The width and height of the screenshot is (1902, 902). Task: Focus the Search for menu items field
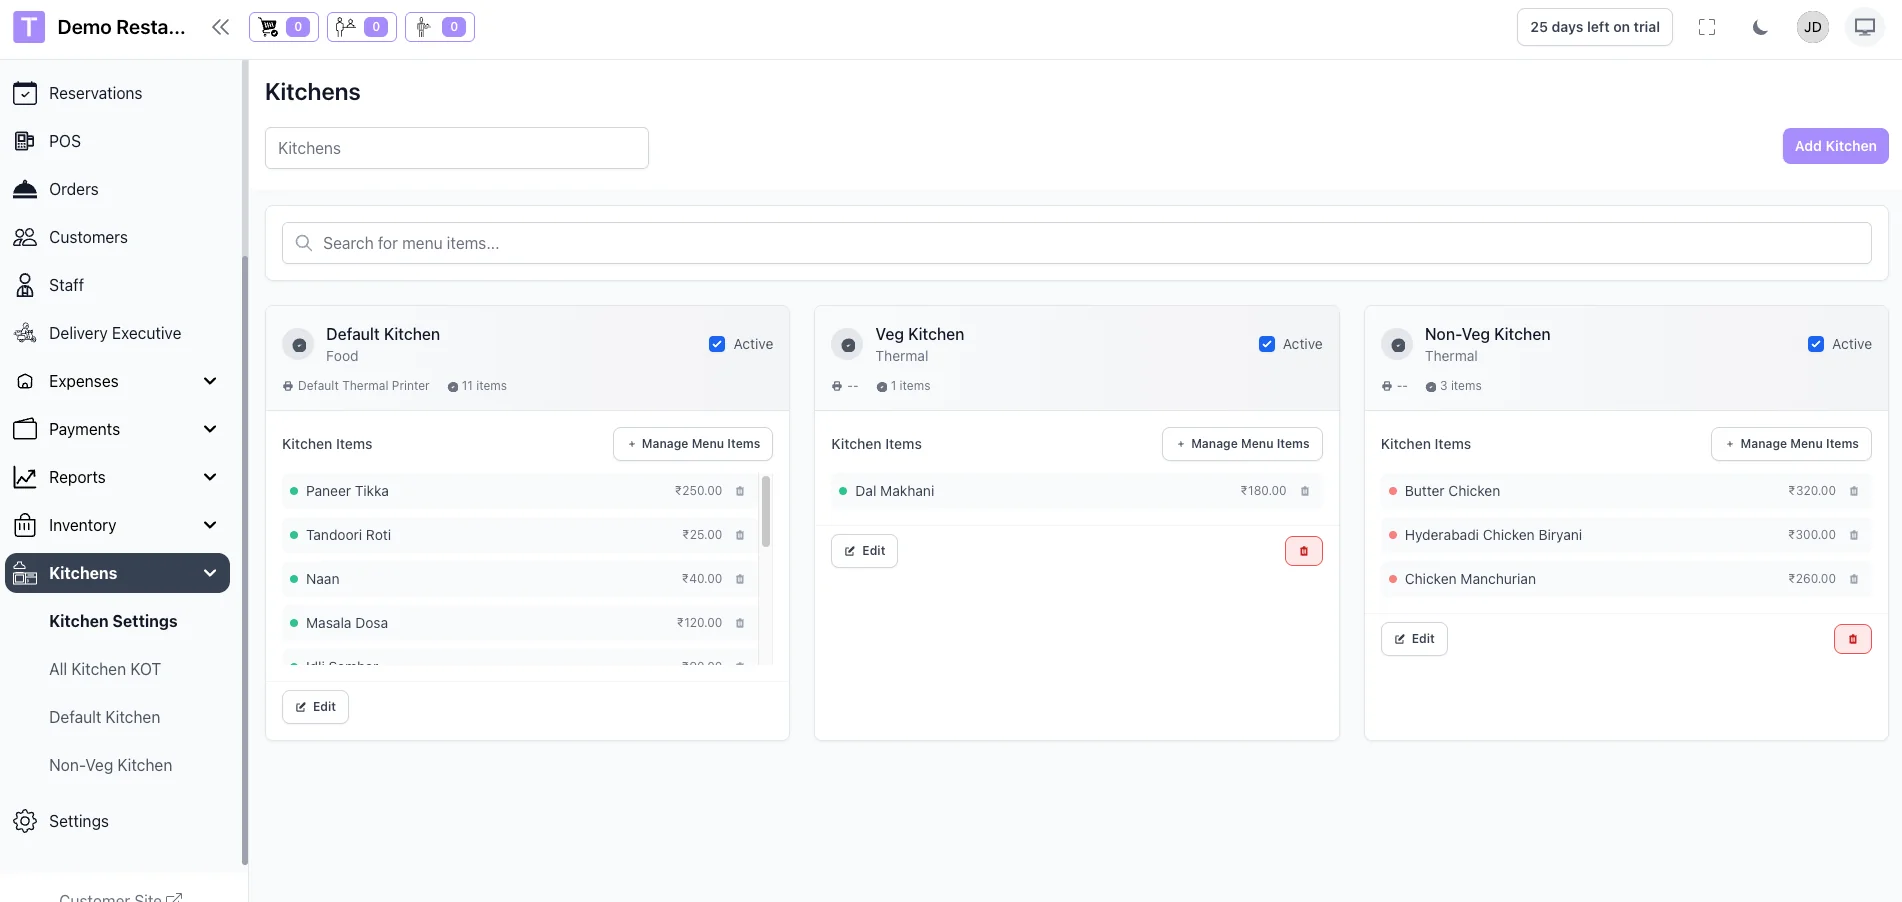click(x=1076, y=243)
